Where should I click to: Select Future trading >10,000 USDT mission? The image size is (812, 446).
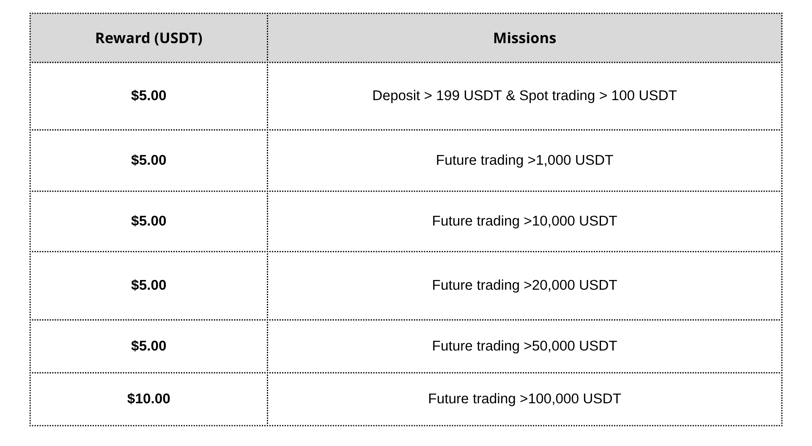[x=525, y=221]
